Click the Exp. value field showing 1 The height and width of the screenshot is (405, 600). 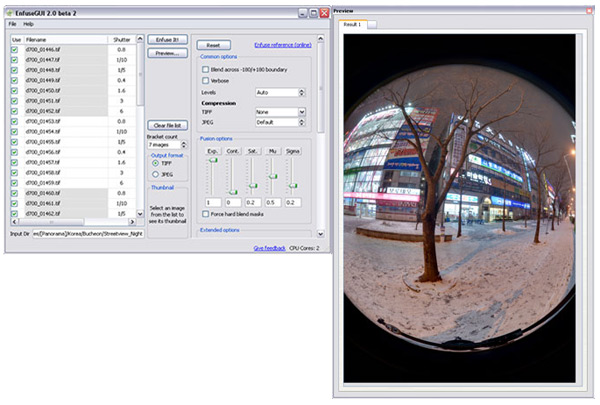(213, 202)
